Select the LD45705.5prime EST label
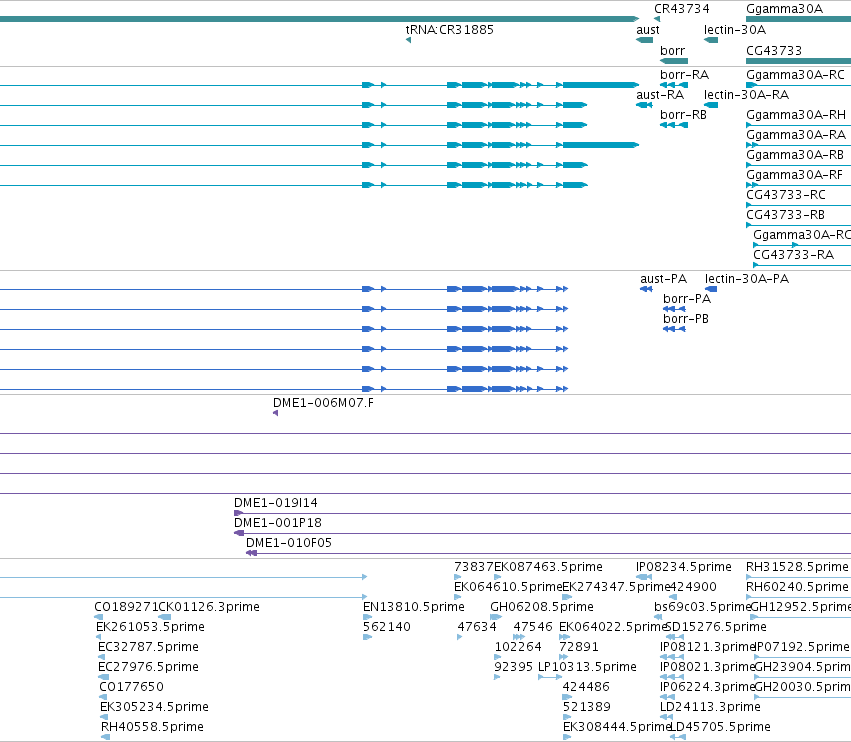This screenshot has height=742, width=851. point(720,727)
